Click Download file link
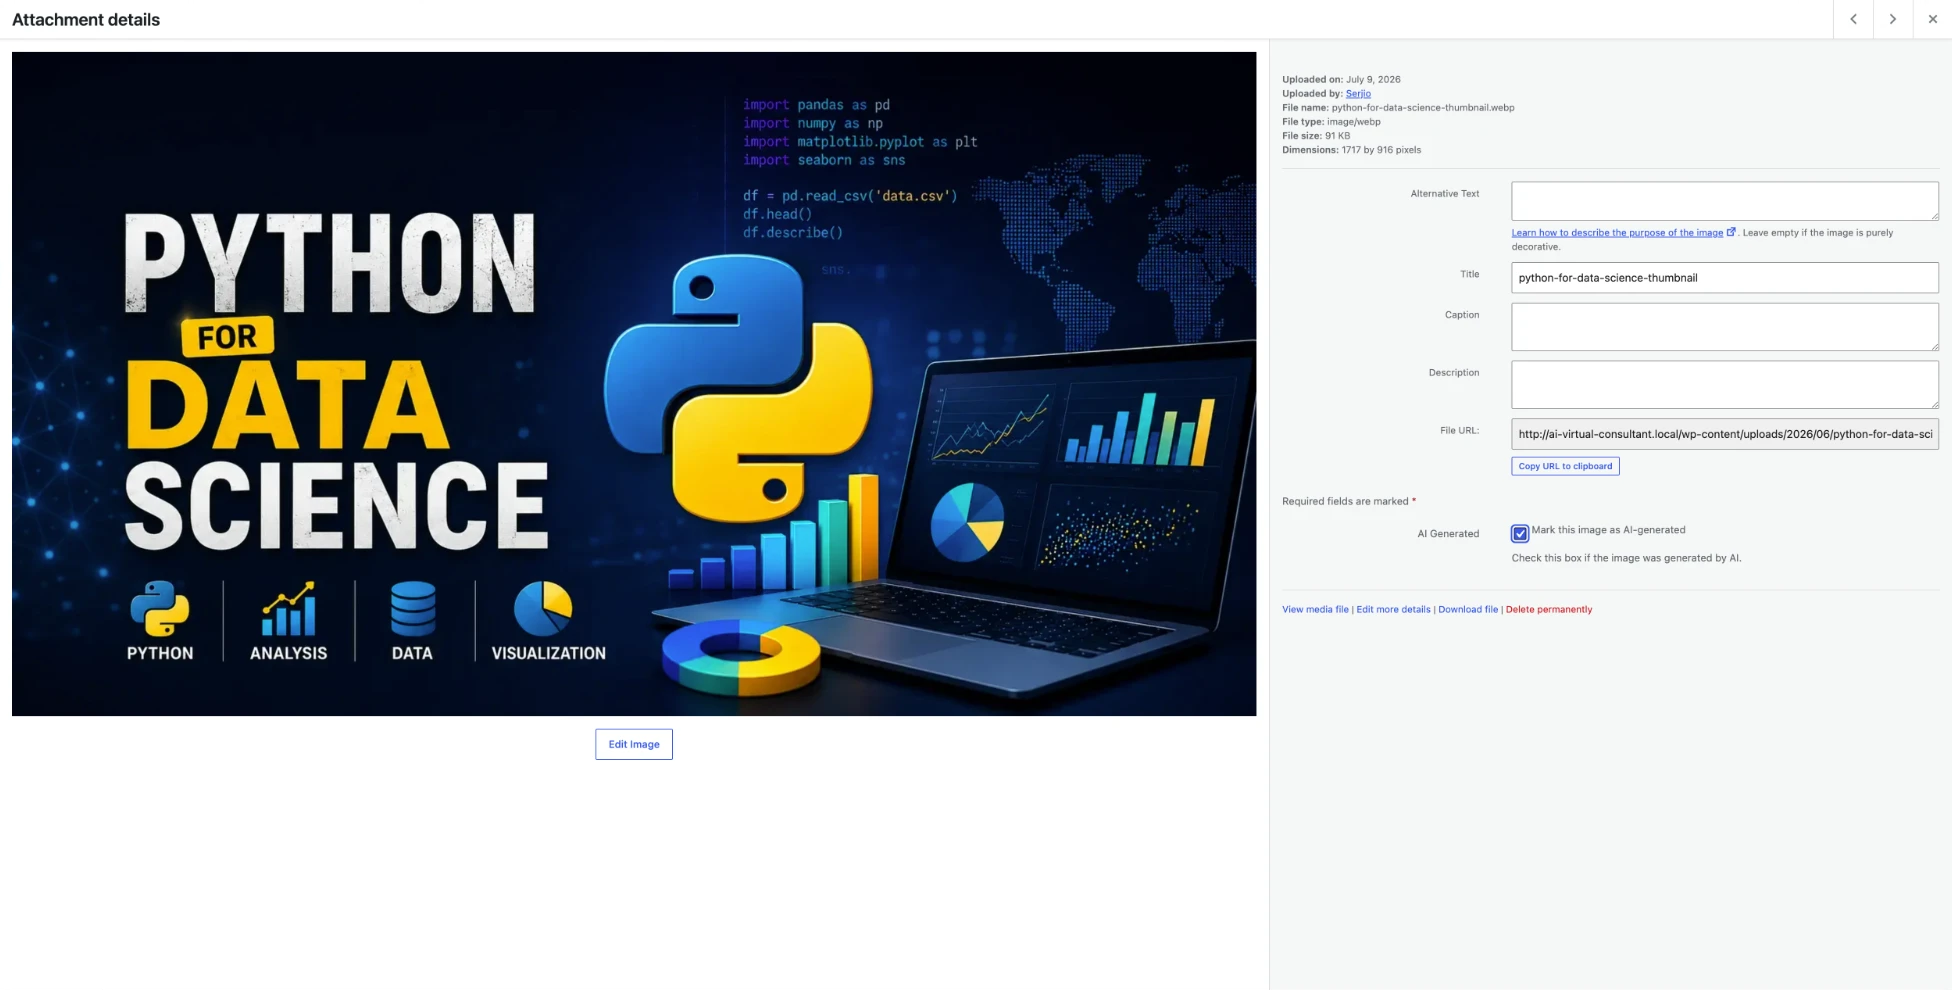The height and width of the screenshot is (990, 1952). (1468, 609)
